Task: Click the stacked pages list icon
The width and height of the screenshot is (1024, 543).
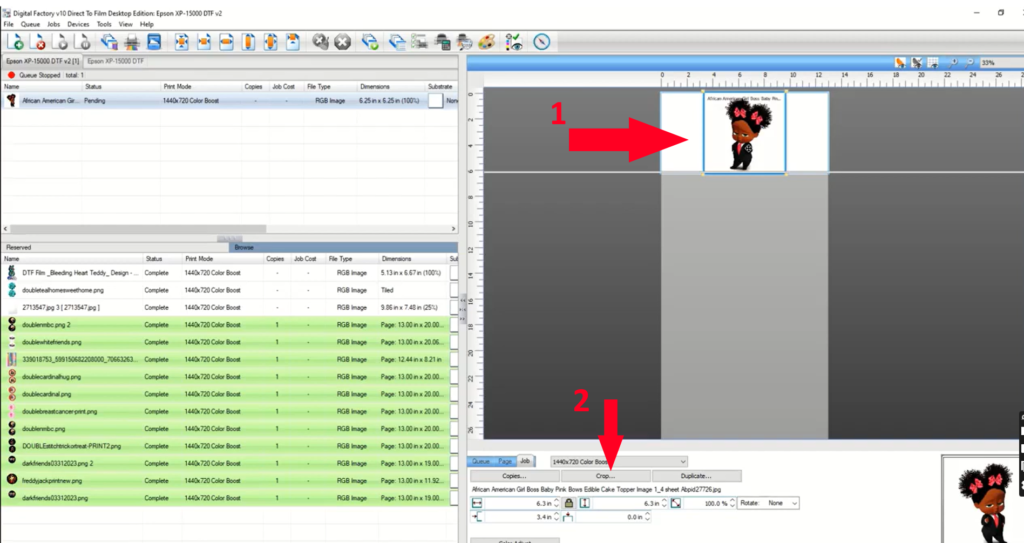Action: [x=397, y=42]
